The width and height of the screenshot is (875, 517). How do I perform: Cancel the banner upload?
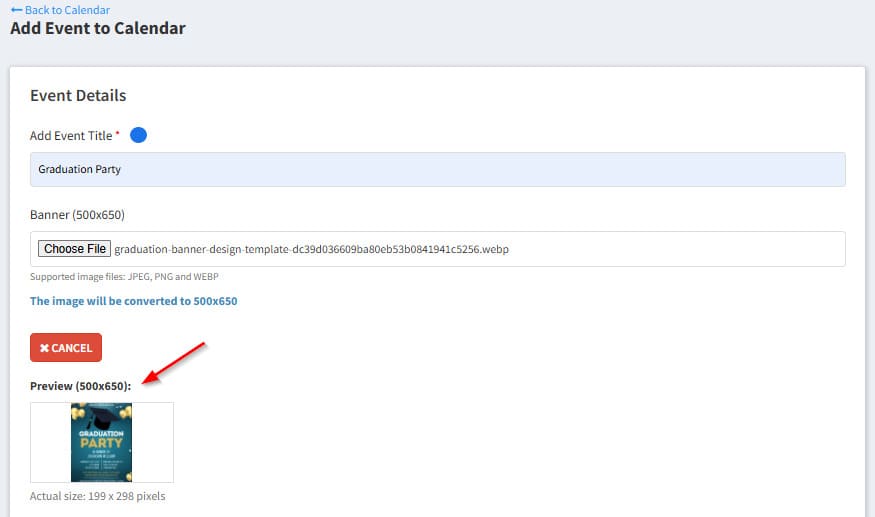(x=66, y=347)
